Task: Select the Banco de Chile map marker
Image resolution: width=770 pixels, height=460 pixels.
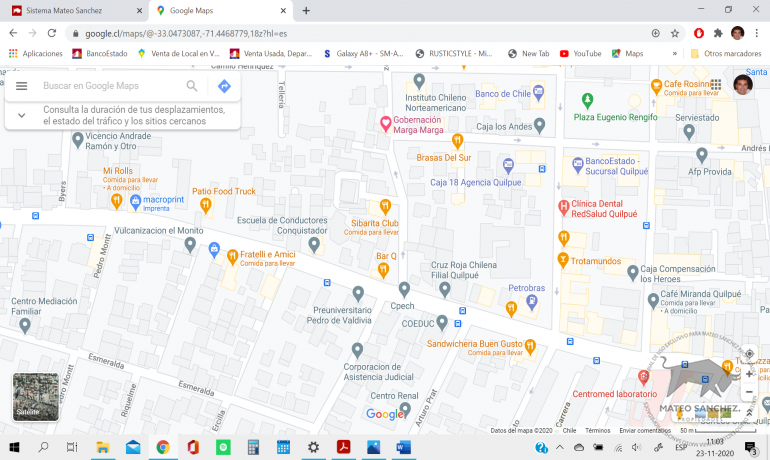Action: coord(539,92)
